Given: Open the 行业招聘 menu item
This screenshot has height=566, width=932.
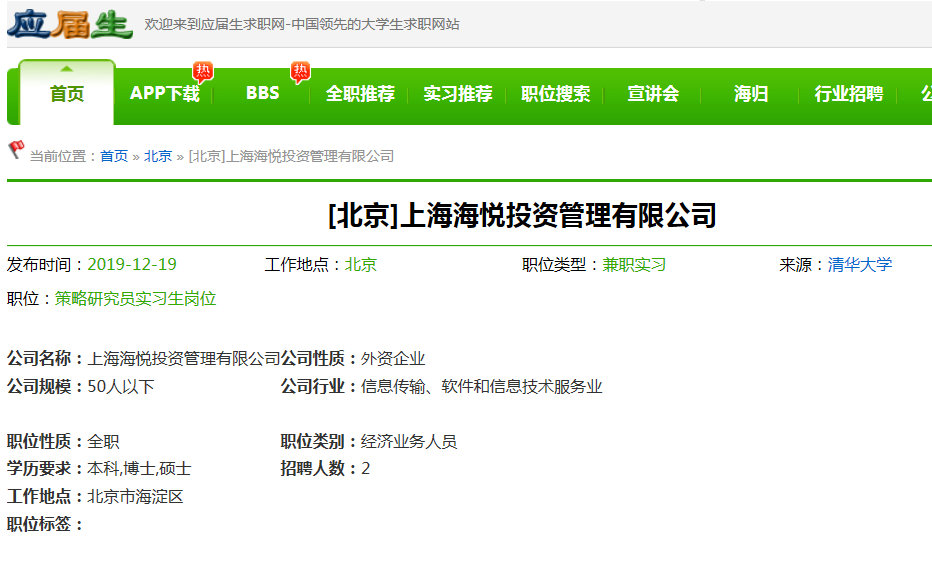Looking at the screenshot, I should (848, 93).
